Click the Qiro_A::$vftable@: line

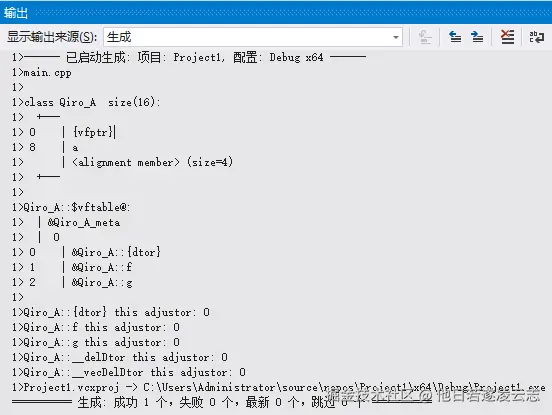tap(71, 207)
